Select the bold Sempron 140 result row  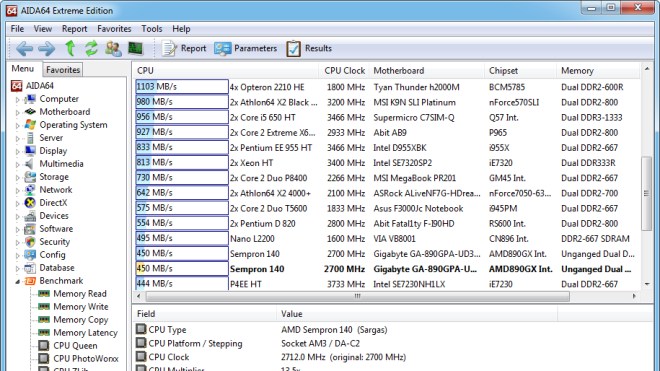(x=387, y=269)
